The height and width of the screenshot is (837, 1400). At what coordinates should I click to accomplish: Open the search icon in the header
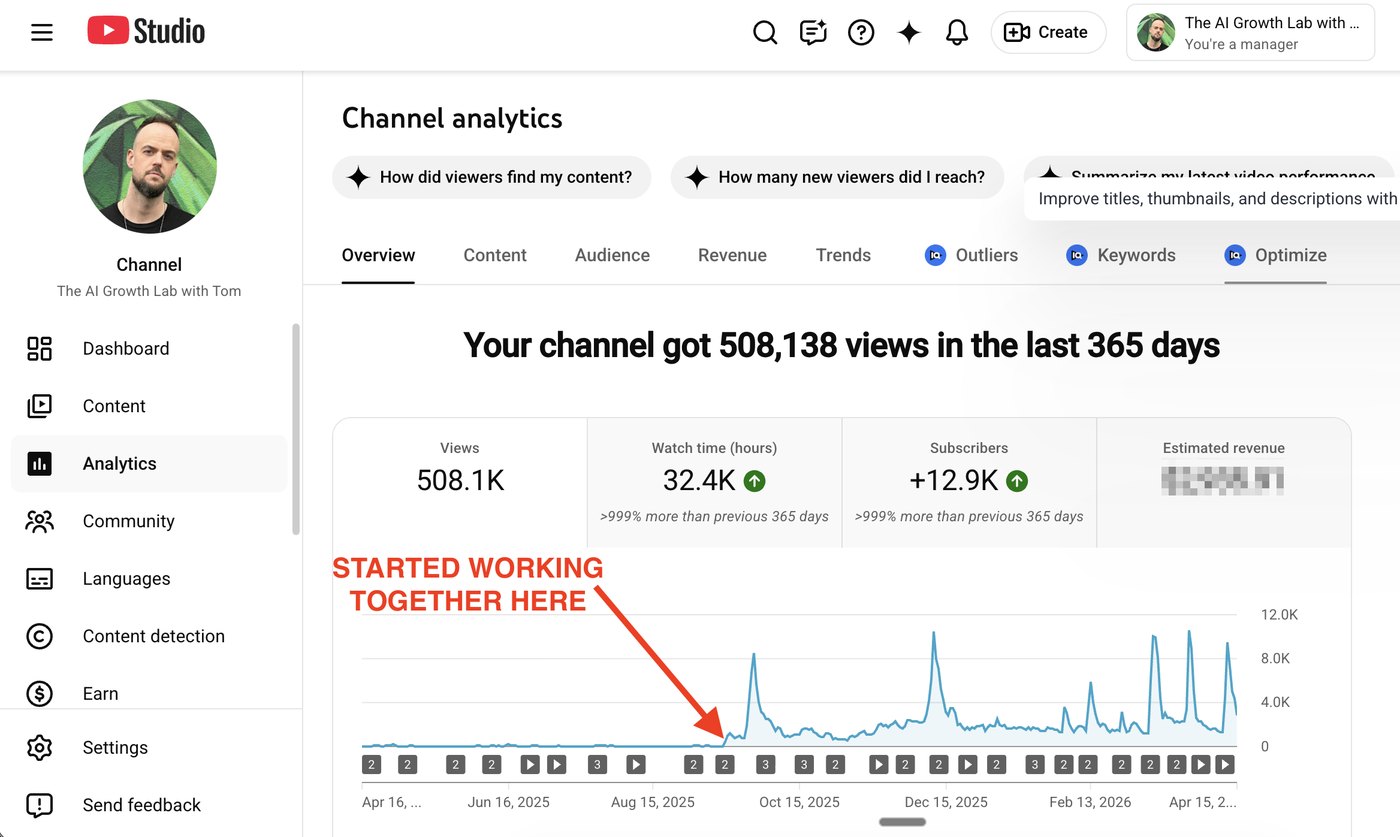tap(765, 32)
